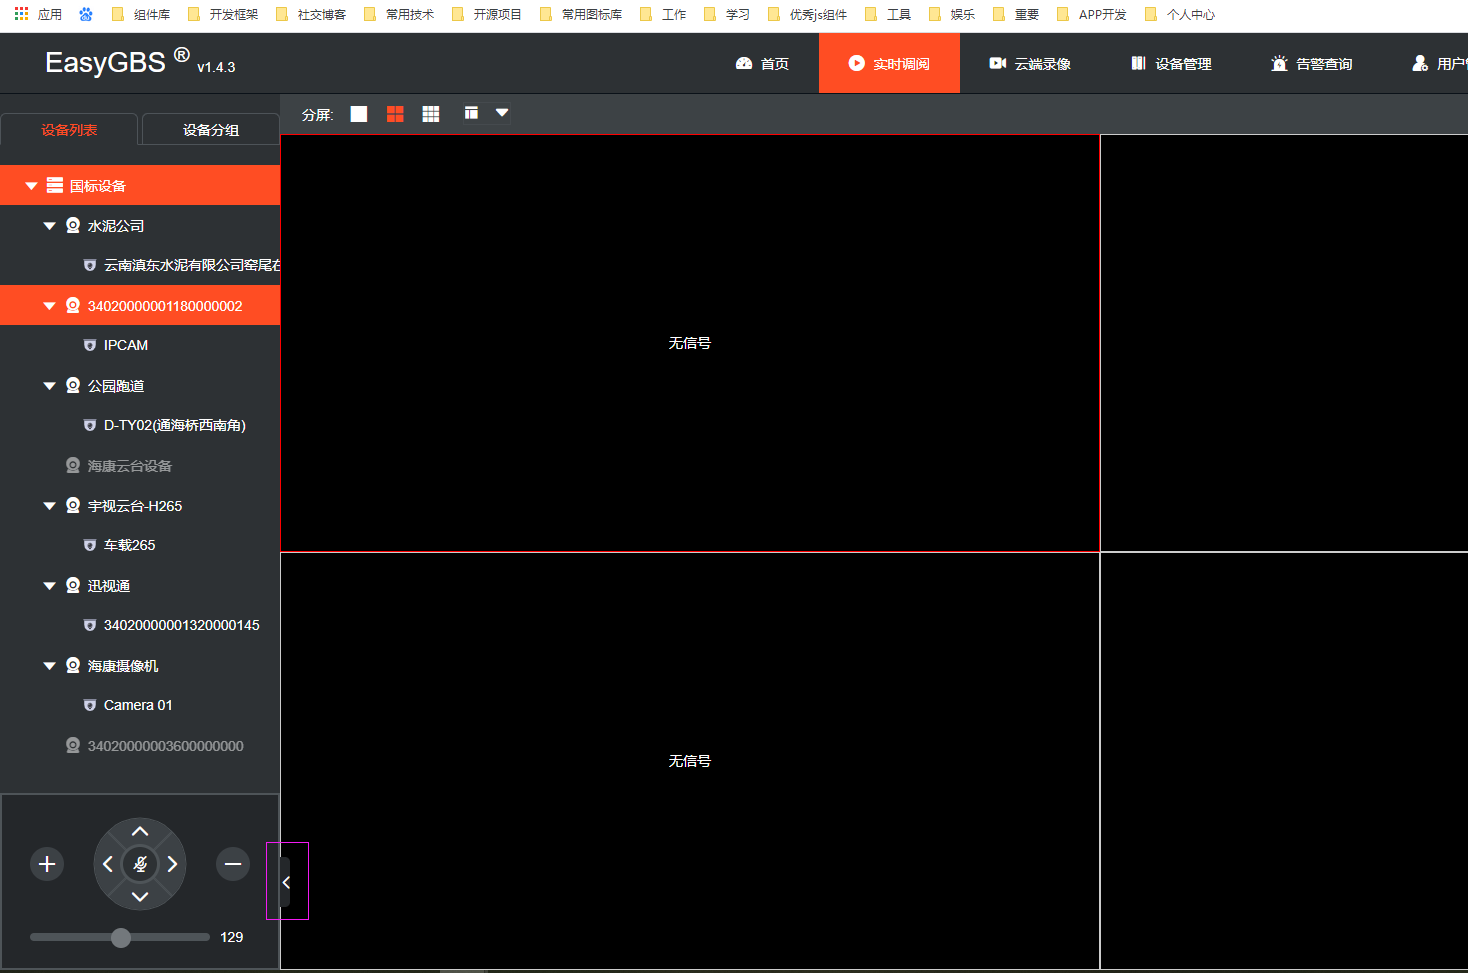Open the 组件库 bookmark folder
This screenshot has height=973, width=1468.
click(141, 14)
